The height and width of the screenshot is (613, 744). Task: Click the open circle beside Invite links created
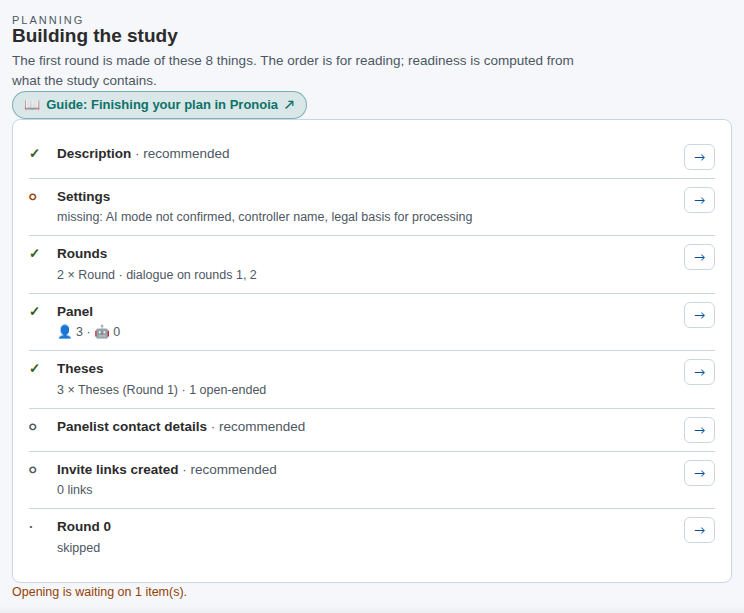tap(33, 470)
